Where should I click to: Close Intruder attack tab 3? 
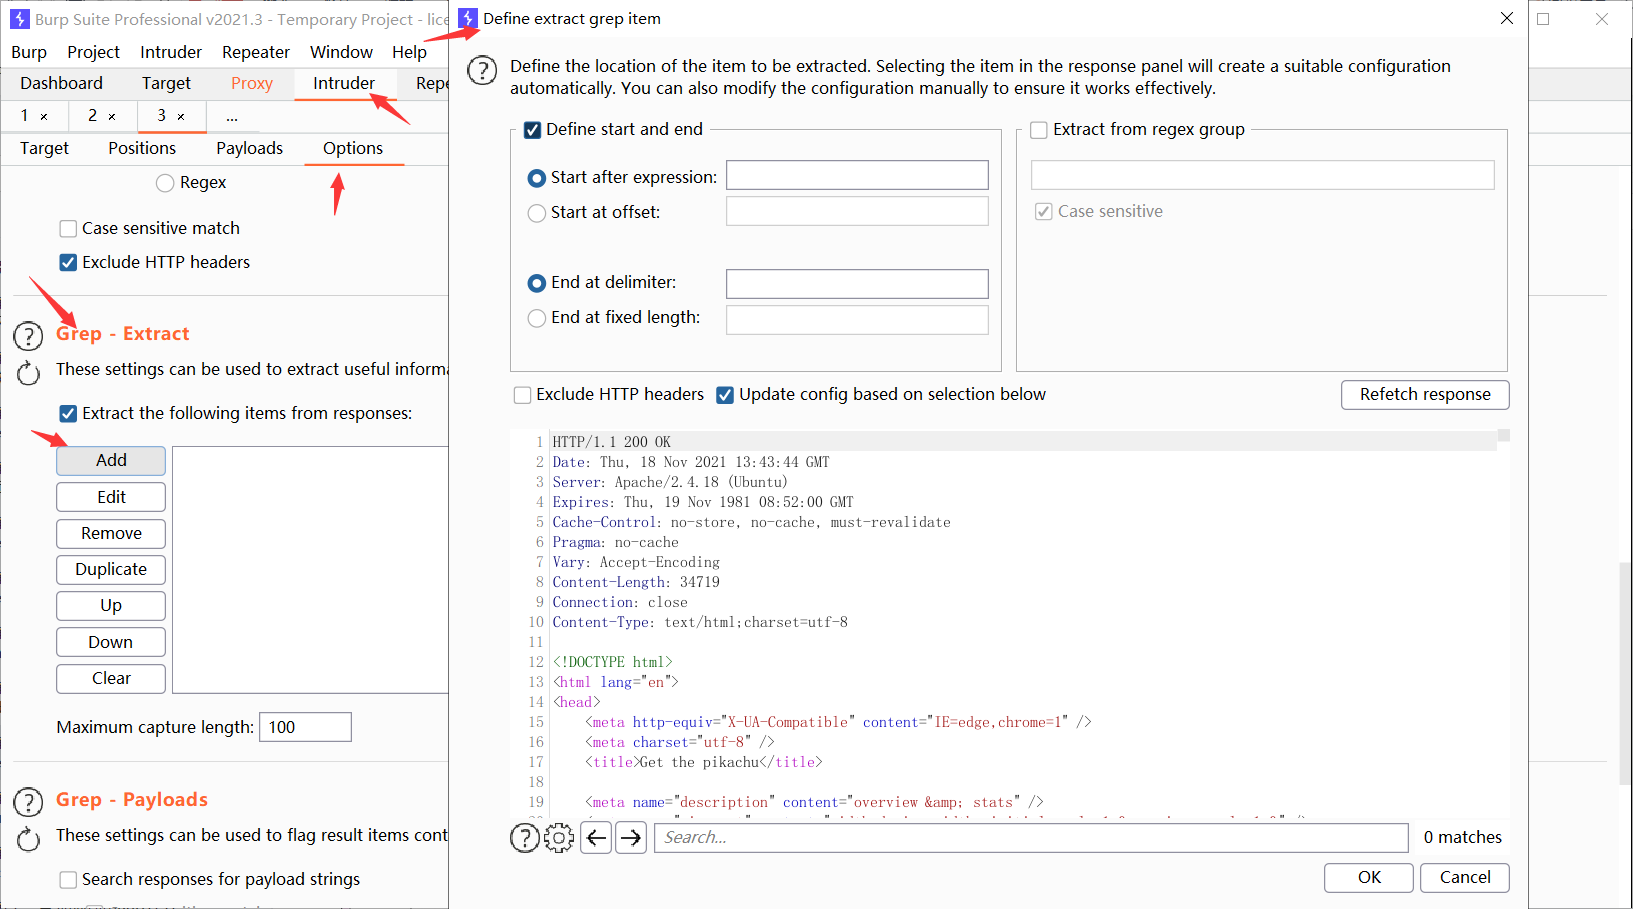coord(181,117)
